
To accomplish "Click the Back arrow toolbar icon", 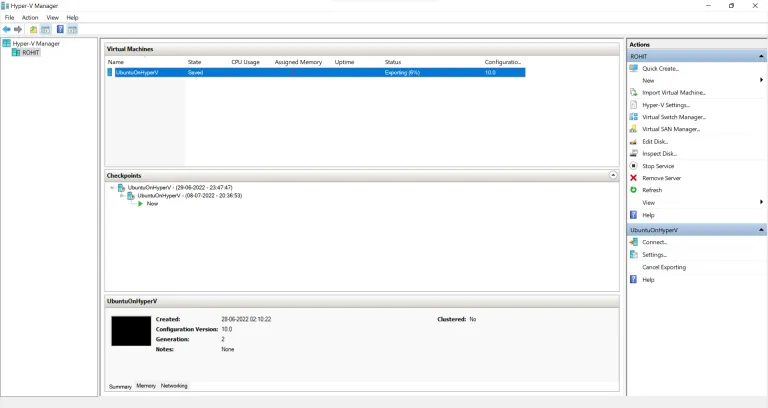I will point(7,29).
